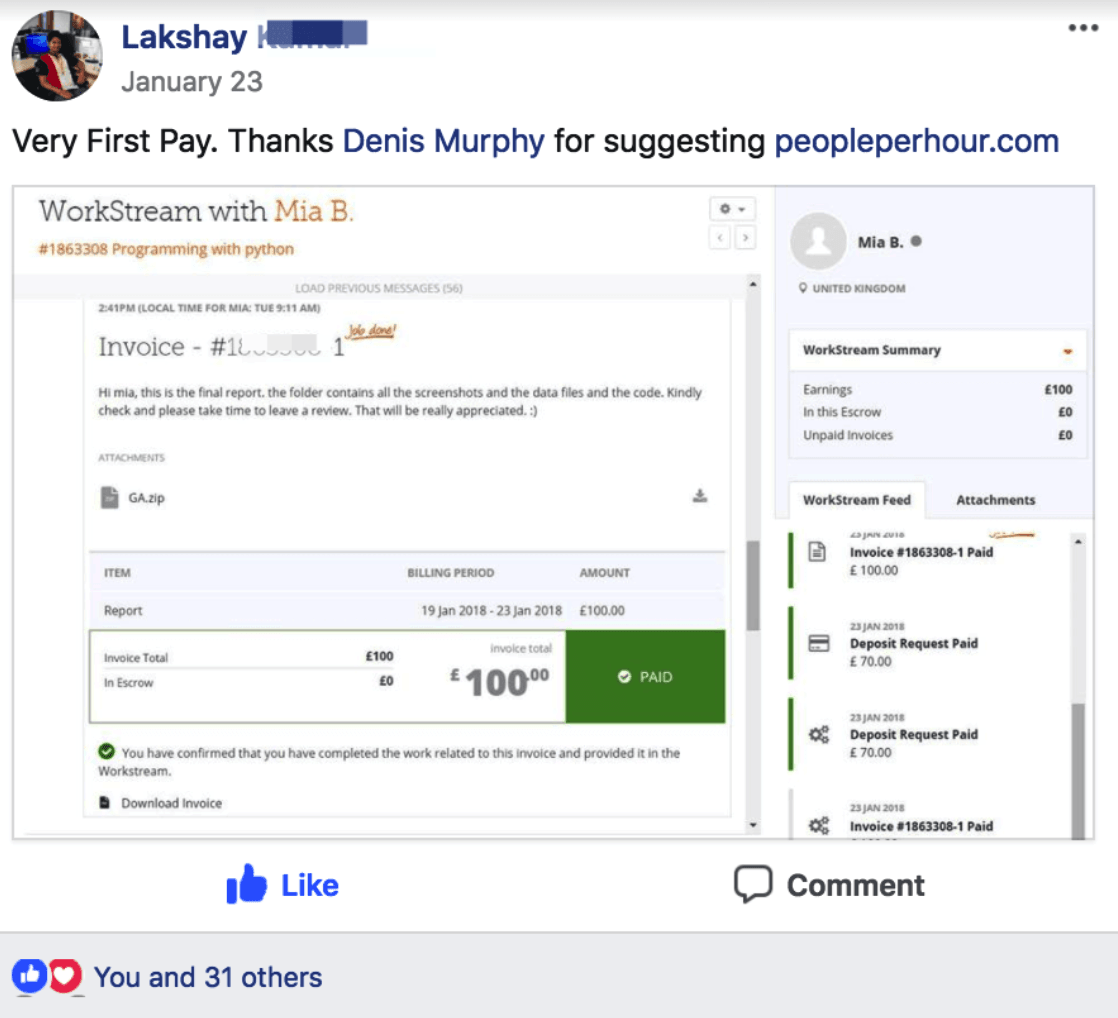
Task: Click the next WorkStream arrow
Action: pyautogui.click(x=745, y=237)
